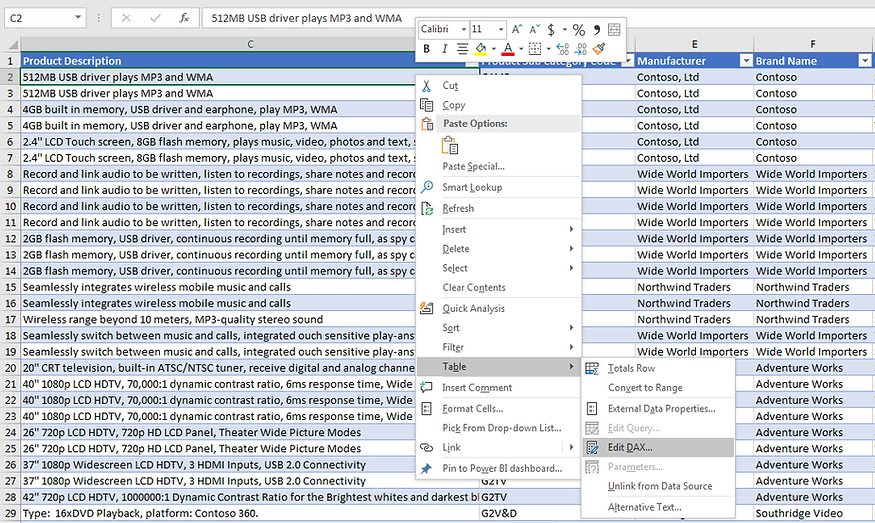Open External Data Properties
Viewport: 875px width, 523px height.
click(x=658, y=409)
